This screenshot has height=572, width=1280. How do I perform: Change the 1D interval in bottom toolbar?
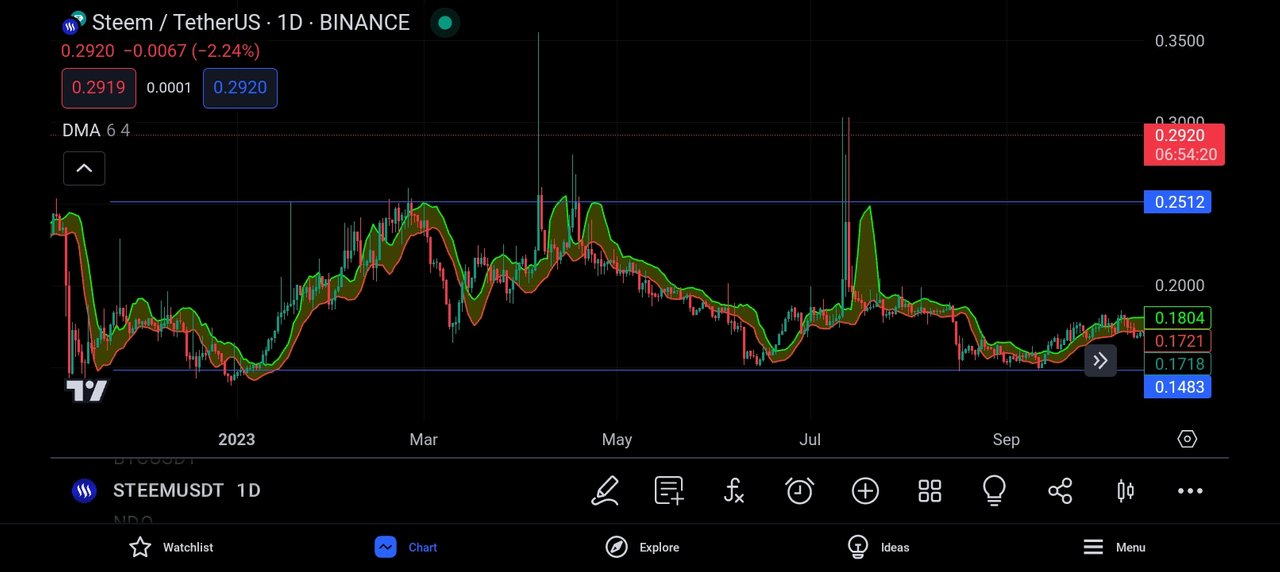pyautogui.click(x=249, y=490)
